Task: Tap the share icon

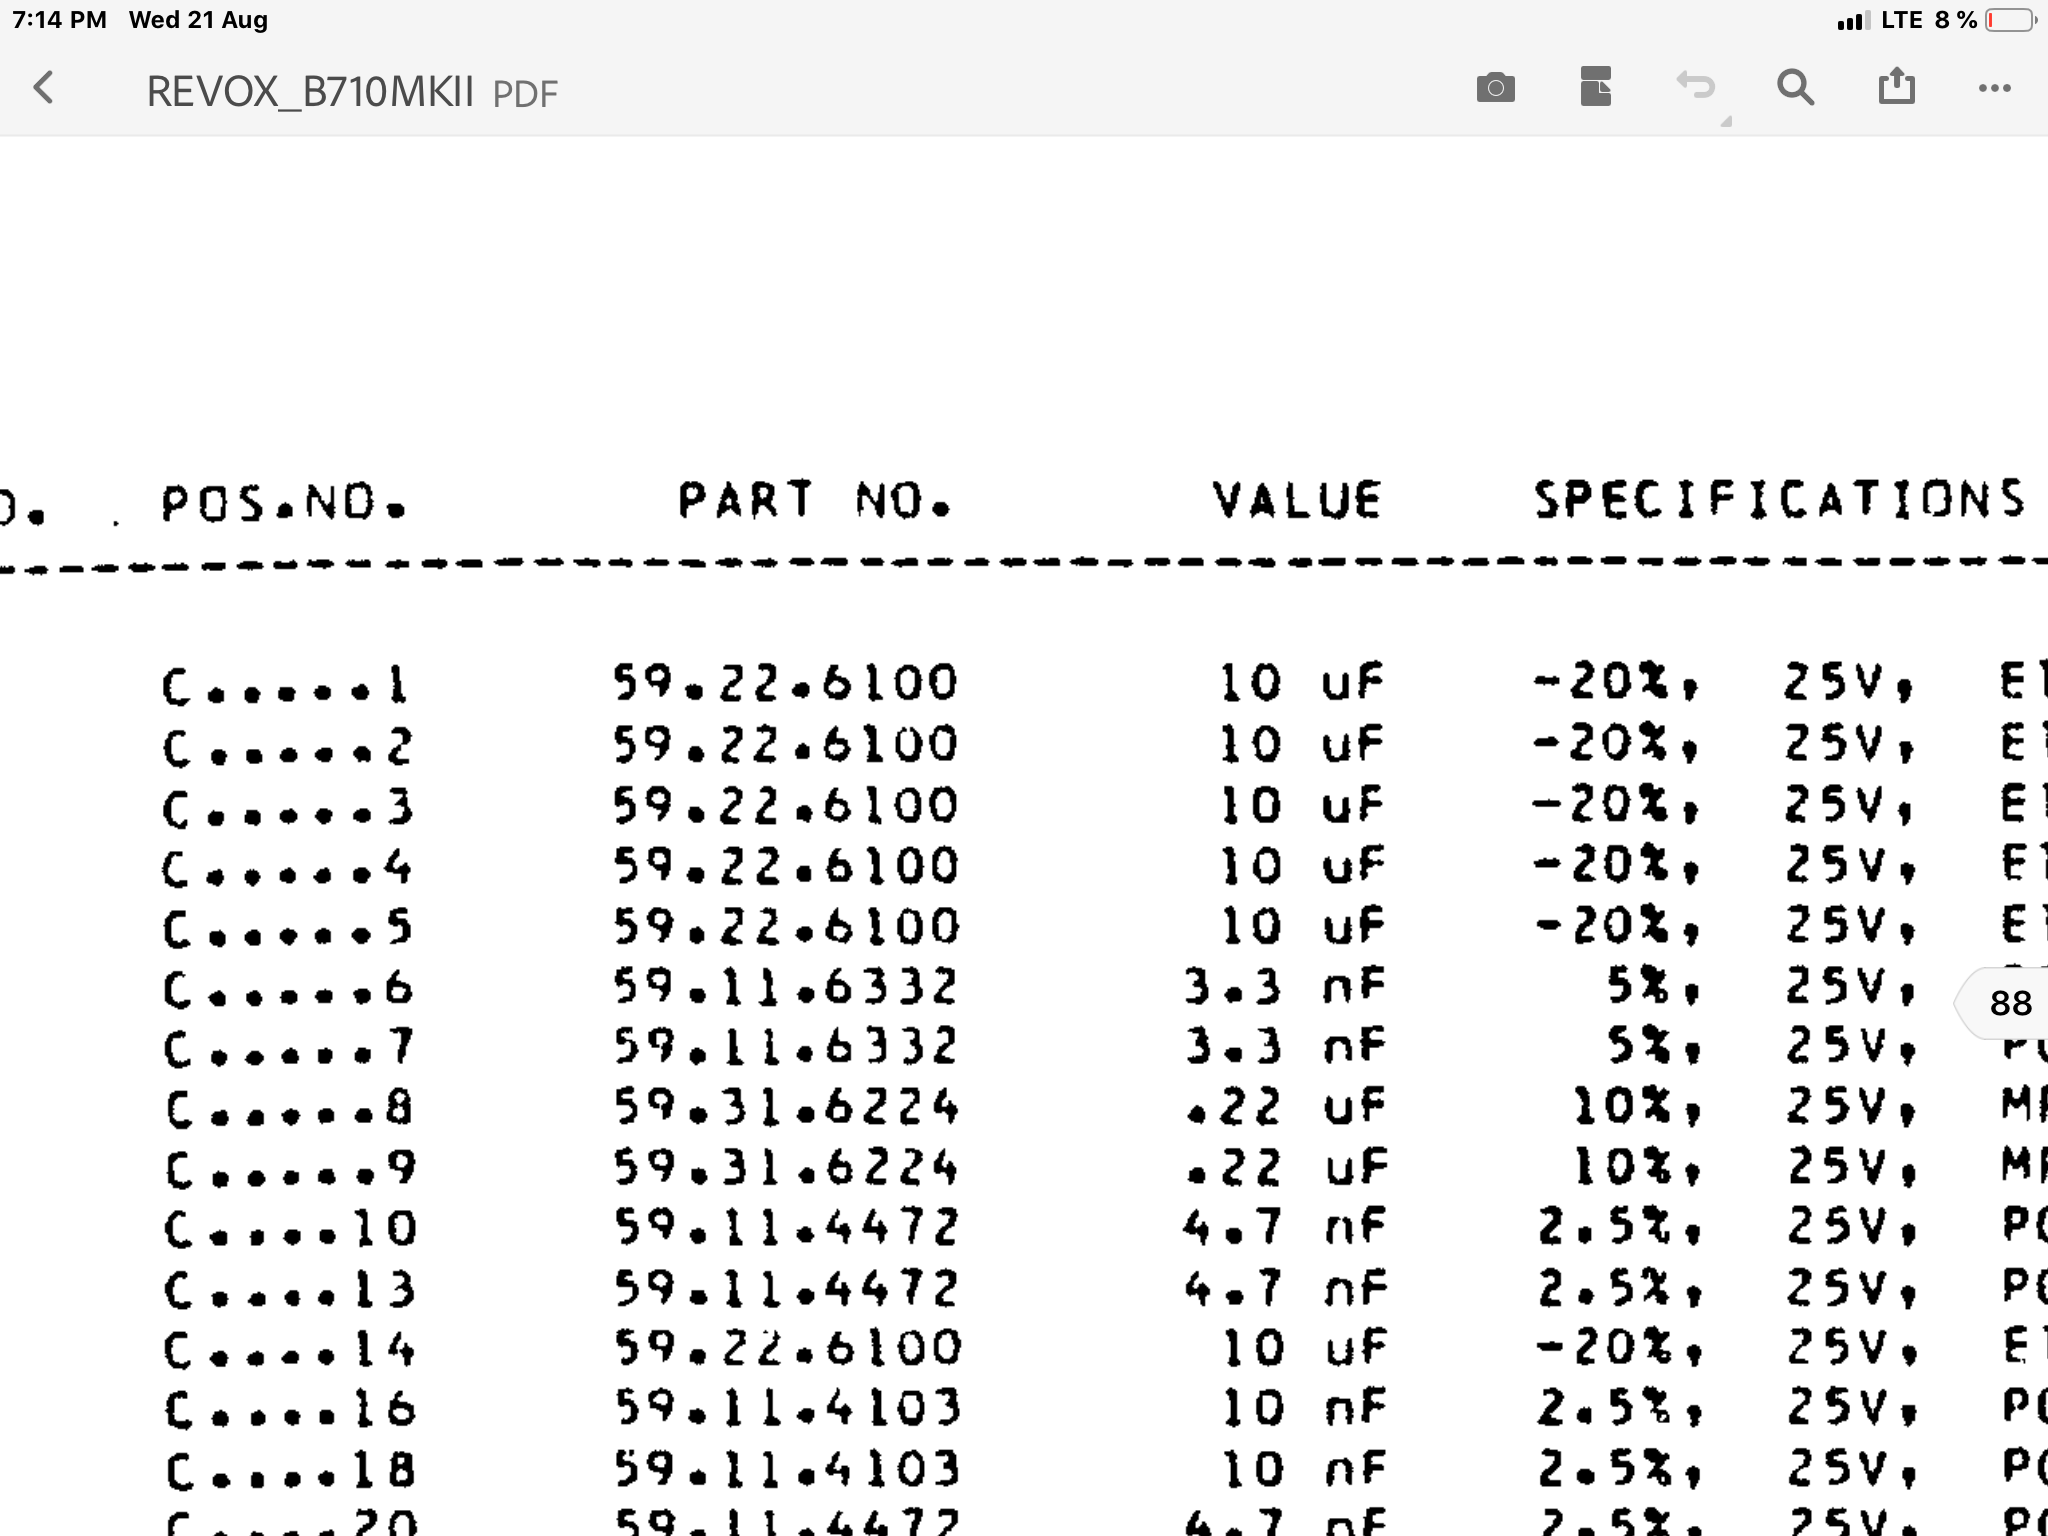Action: point(1896,86)
